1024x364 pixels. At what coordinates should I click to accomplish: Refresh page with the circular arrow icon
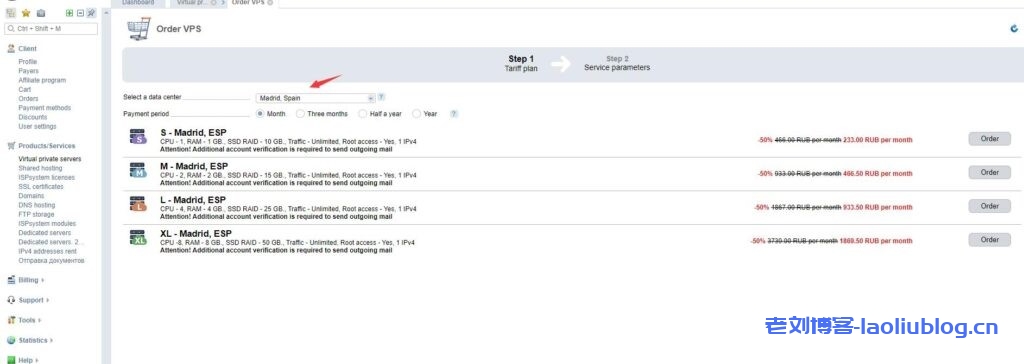(1014, 29)
